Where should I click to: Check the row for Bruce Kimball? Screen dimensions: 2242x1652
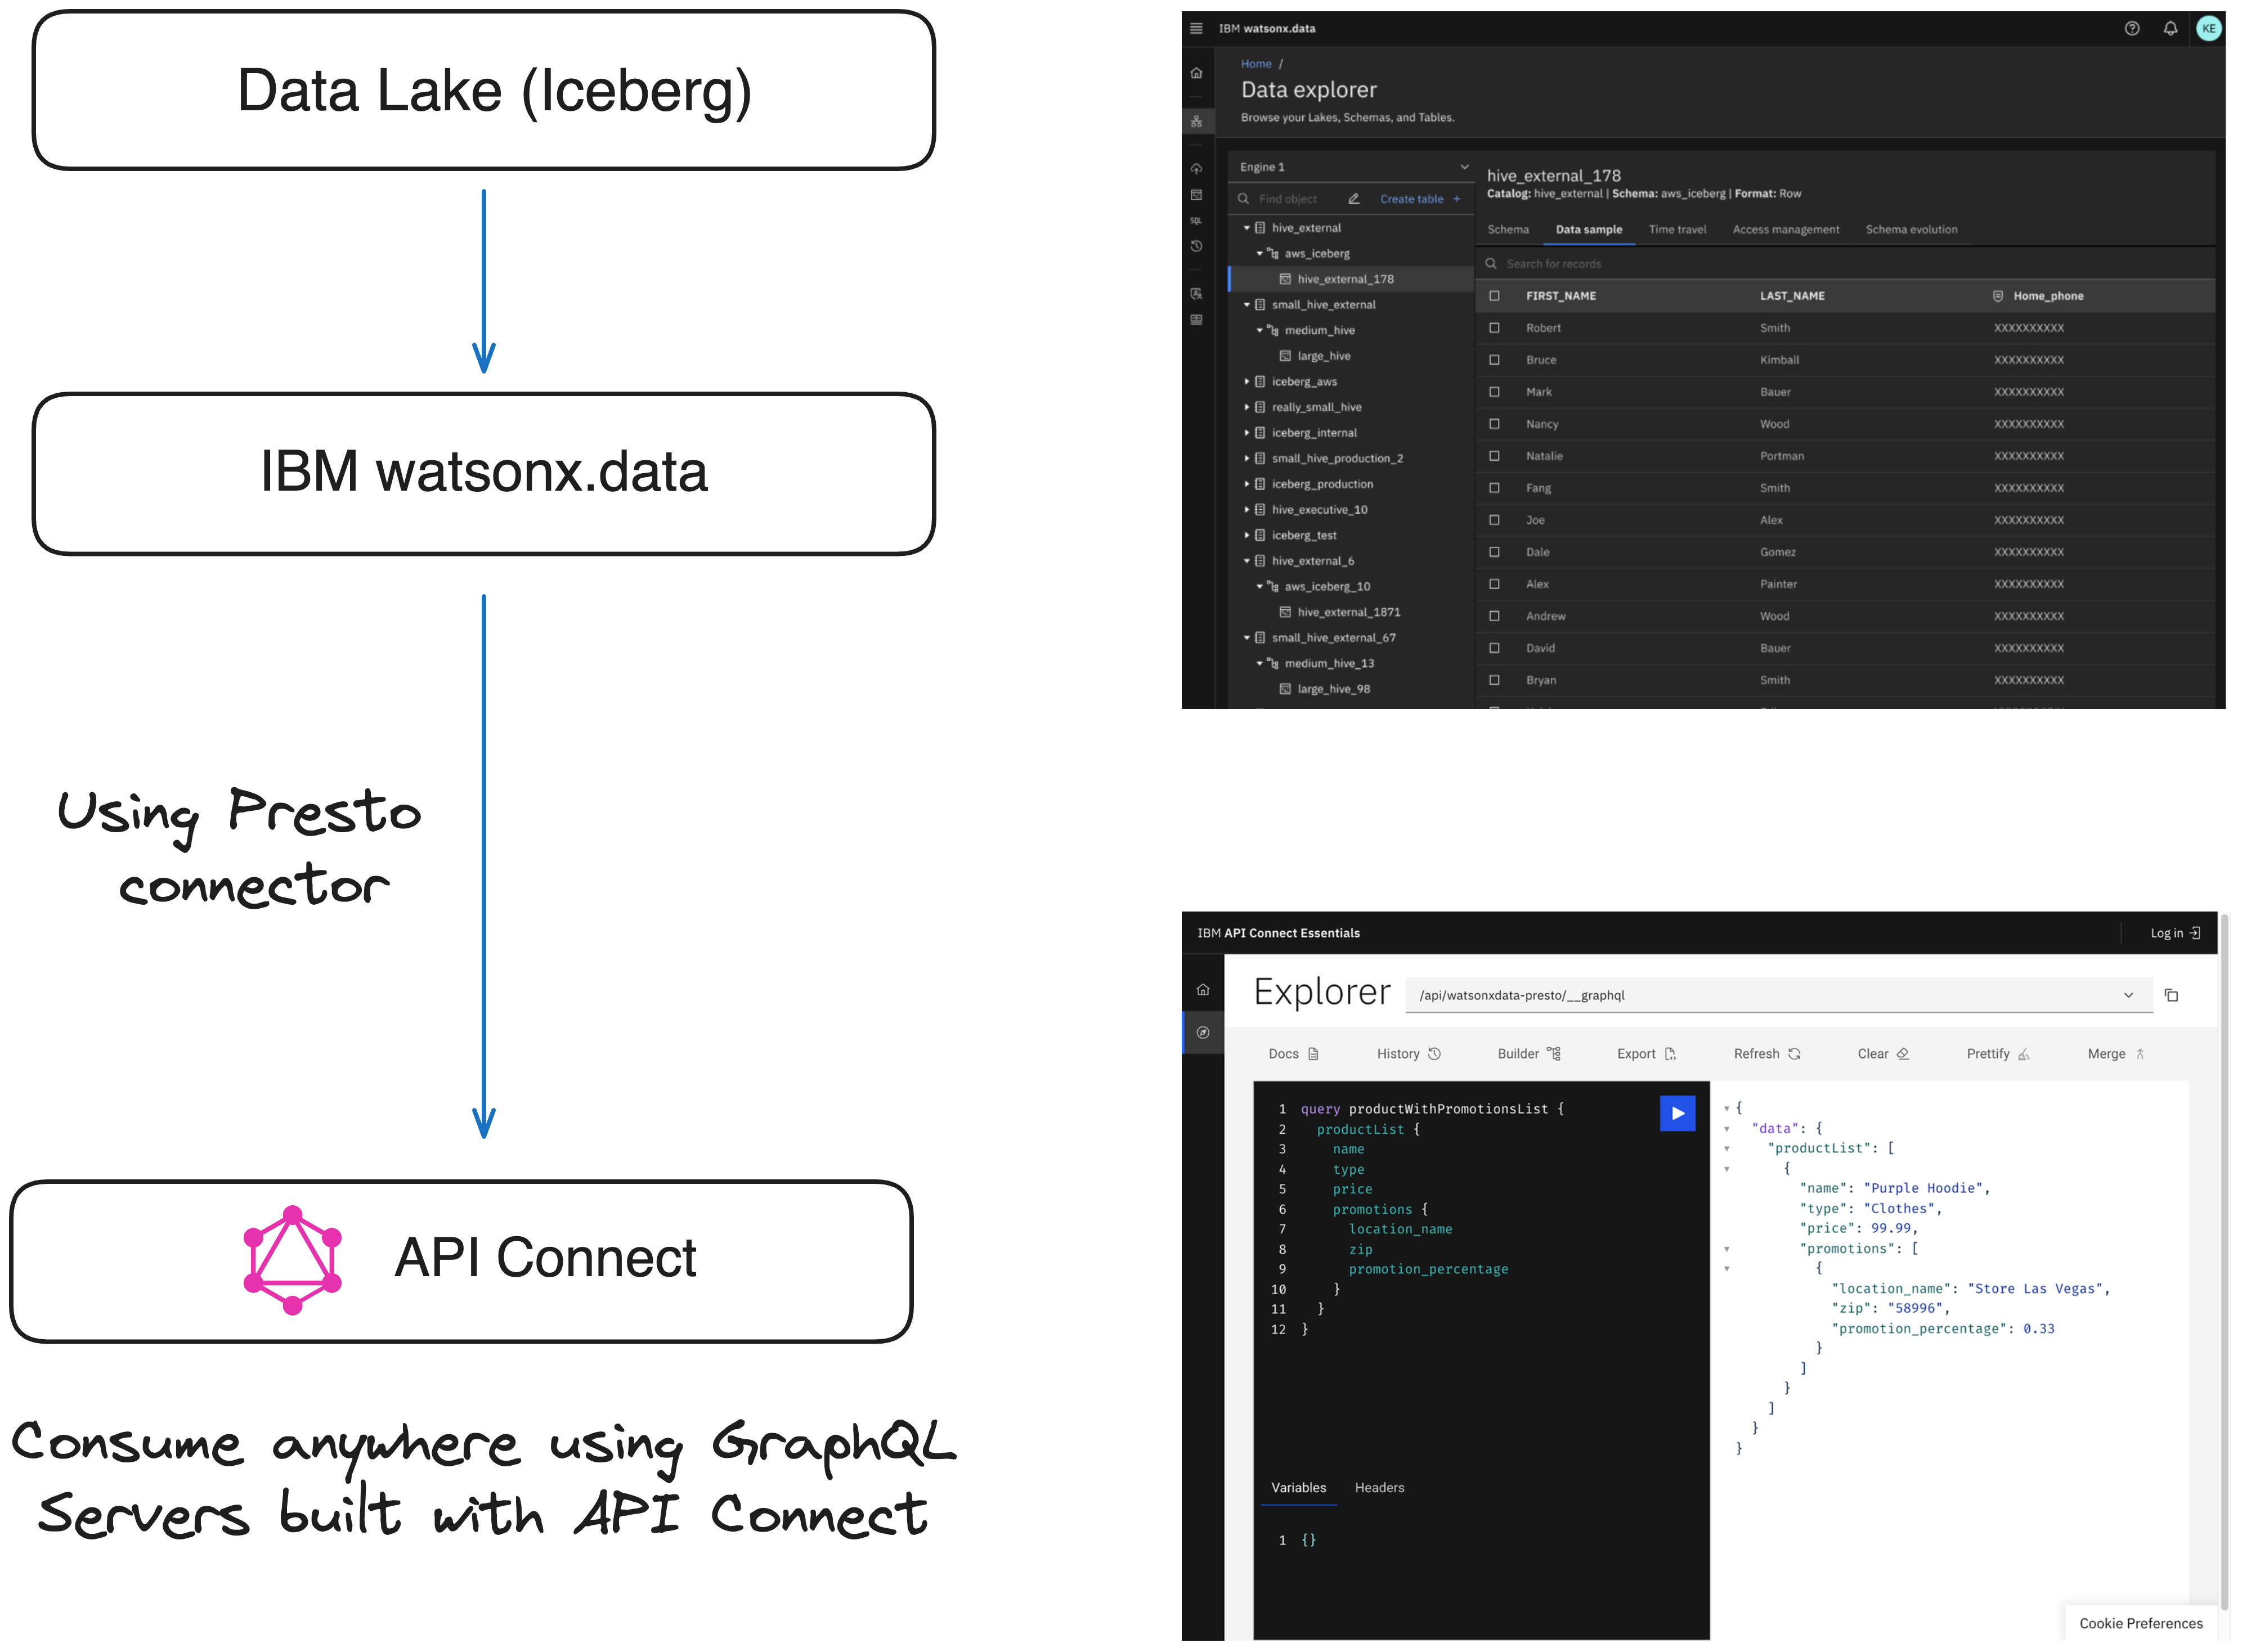[1494, 360]
